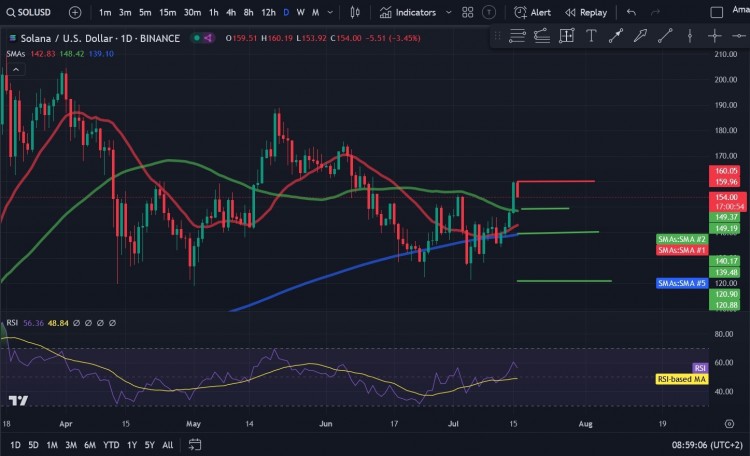Click the SMAs:SMA #5 blue price label
Image resolution: width=750 pixels, height=456 pixels.
682,283
